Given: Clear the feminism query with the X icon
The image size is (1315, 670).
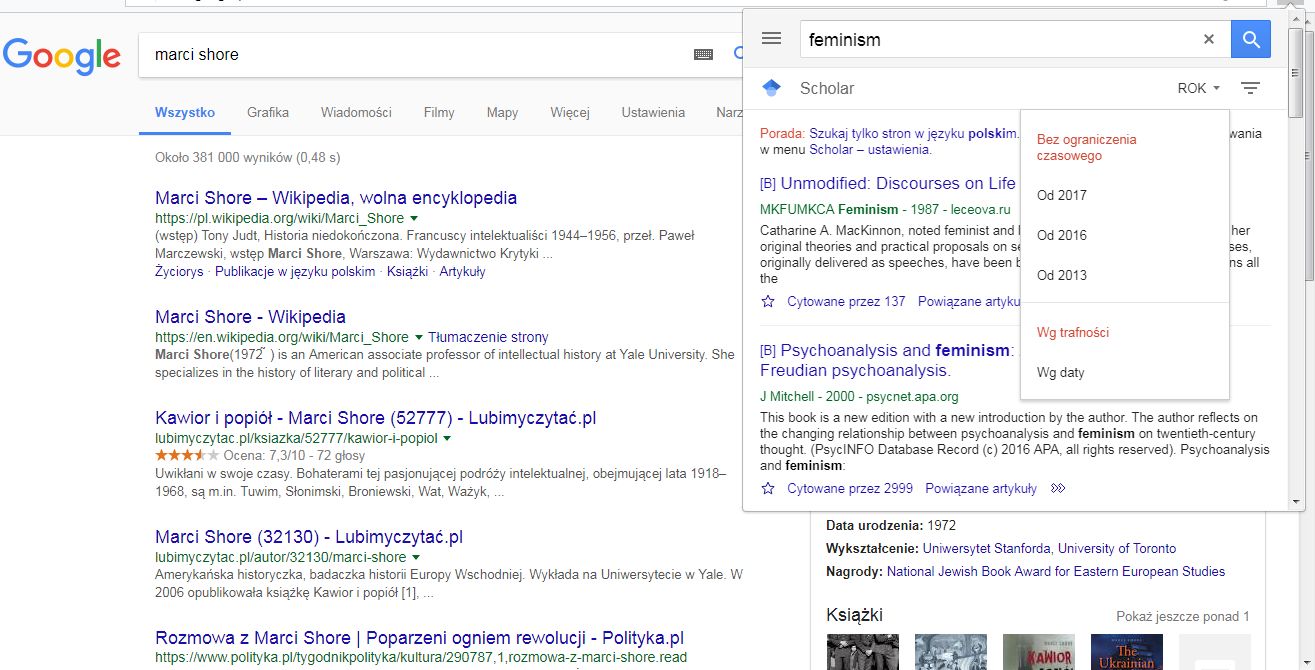Looking at the screenshot, I should 1208,38.
